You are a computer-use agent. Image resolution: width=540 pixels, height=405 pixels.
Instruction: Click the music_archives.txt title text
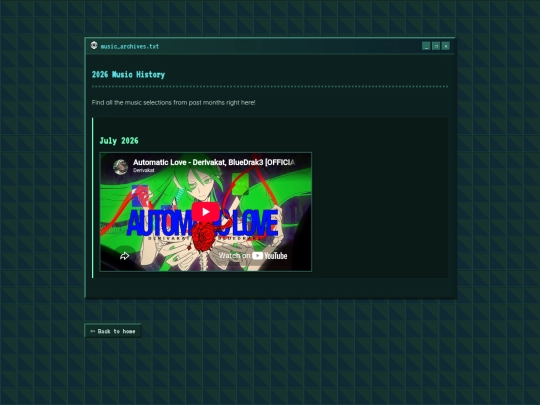[x=130, y=46]
